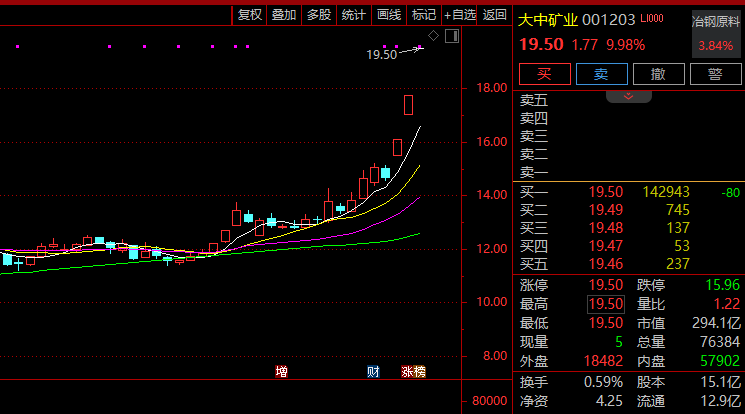The height and width of the screenshot is (414, 745).
Task: Click the L1000 level indicator
Action: pos(652,19)
